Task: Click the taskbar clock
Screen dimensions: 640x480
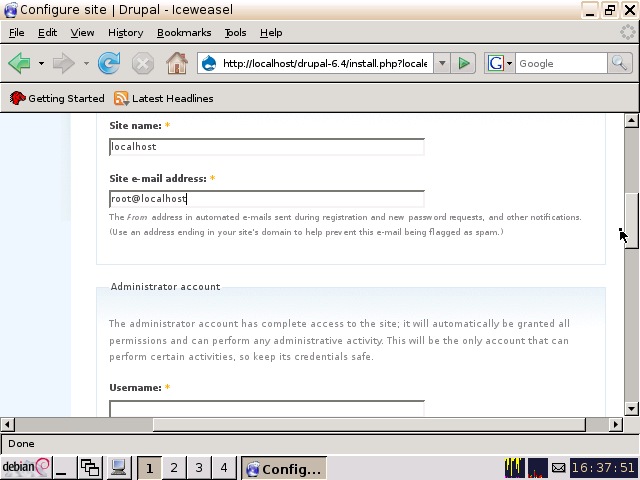Action: [603, 468]
